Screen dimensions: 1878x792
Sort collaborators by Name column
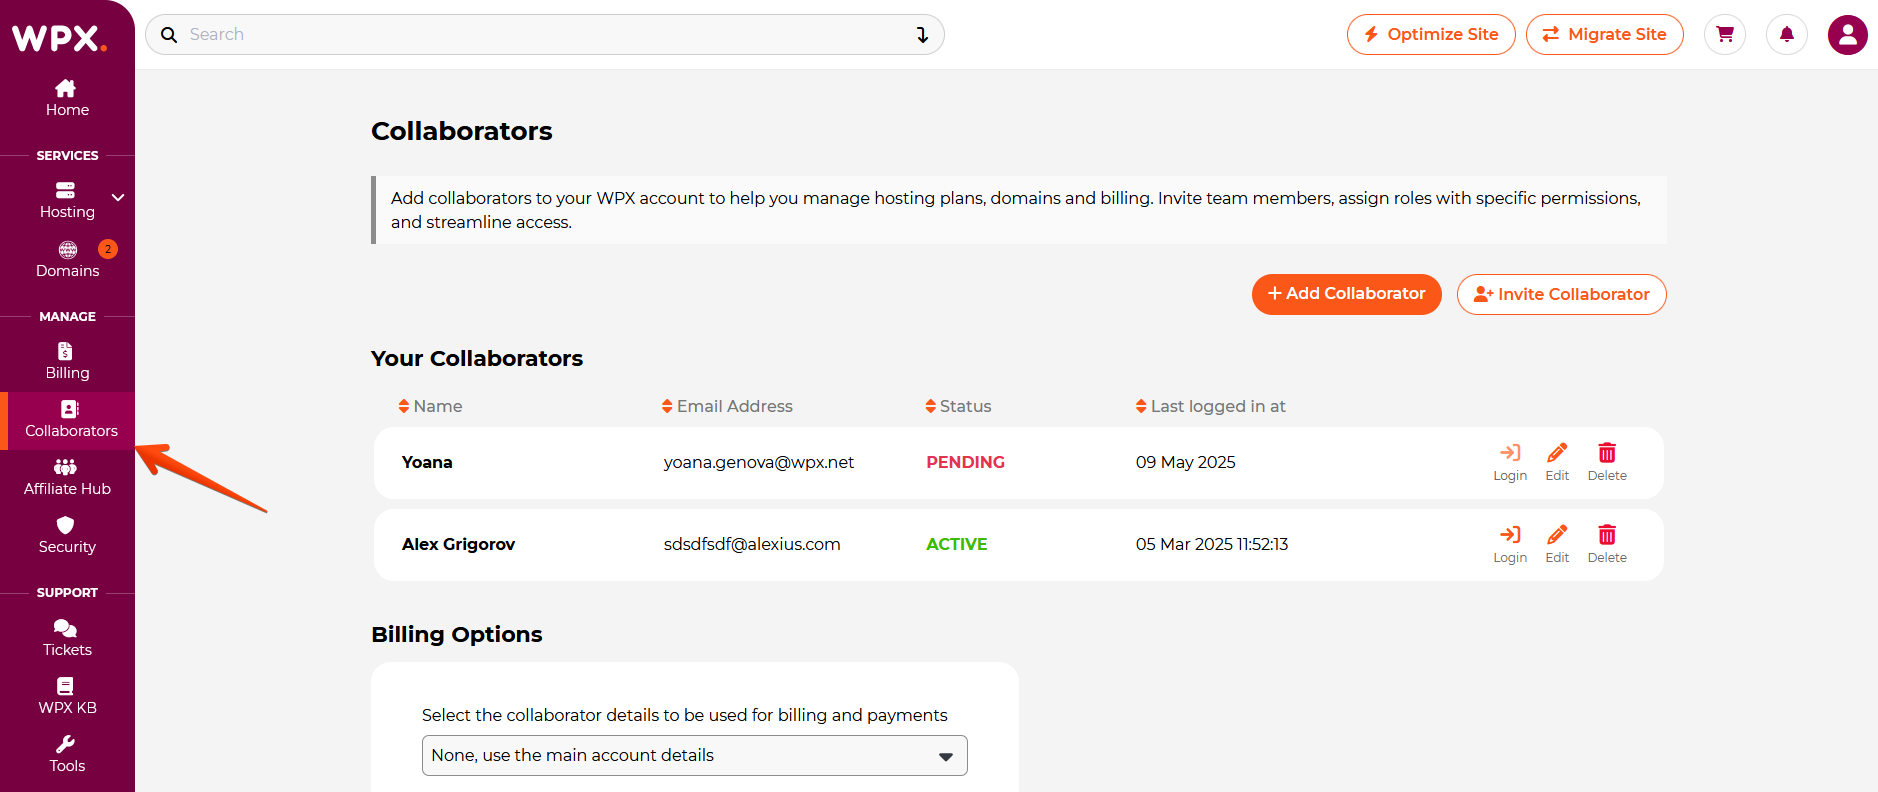430,406
